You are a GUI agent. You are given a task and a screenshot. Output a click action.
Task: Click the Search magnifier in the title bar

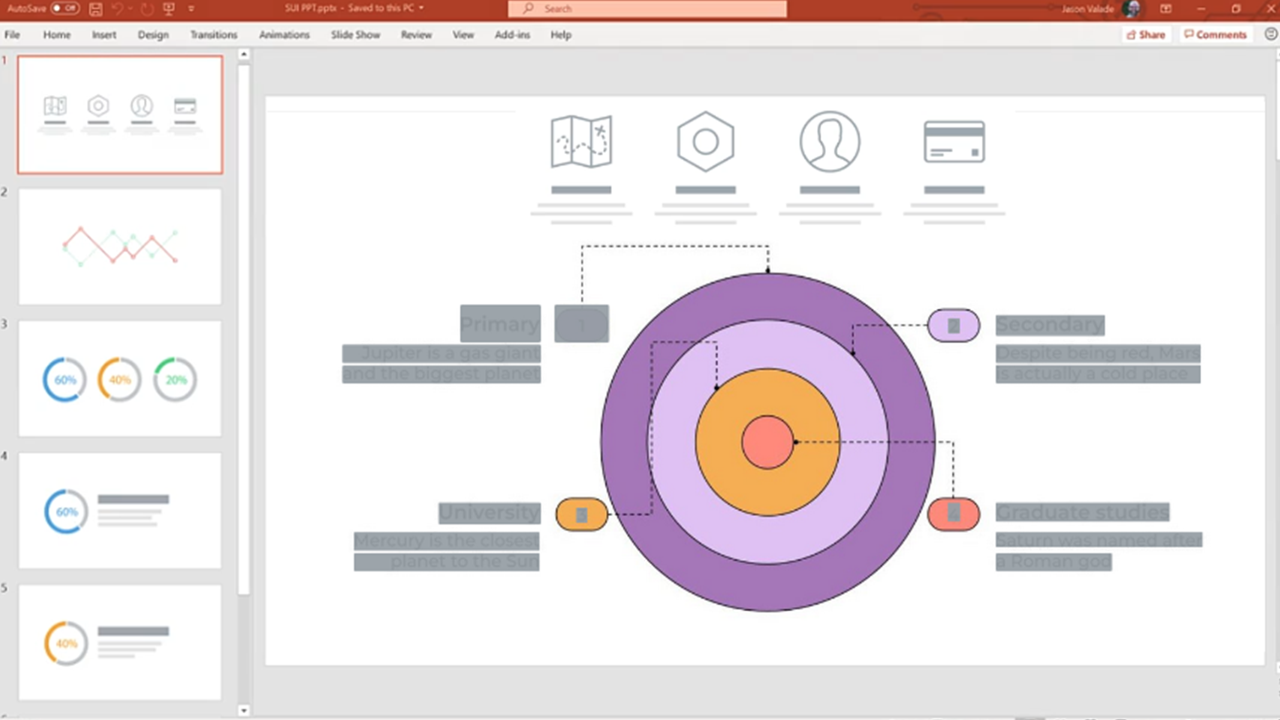(x=528, y=8)
